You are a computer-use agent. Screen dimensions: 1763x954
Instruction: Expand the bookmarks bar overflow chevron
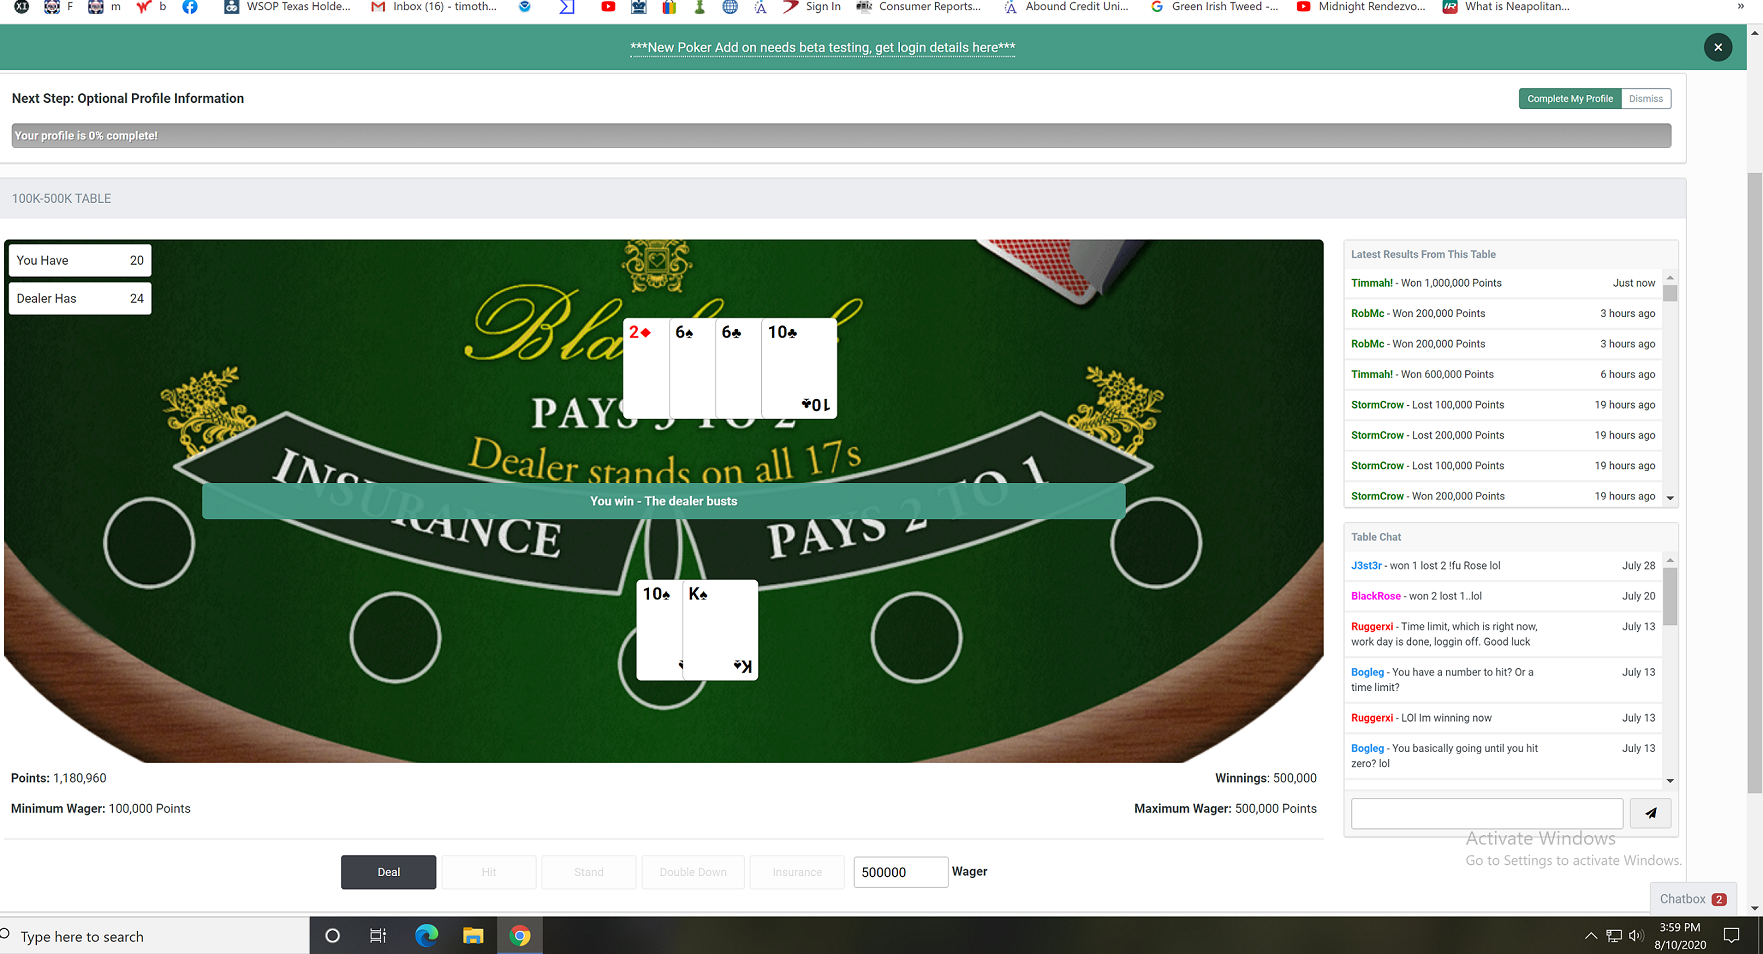click(1741, 7)
